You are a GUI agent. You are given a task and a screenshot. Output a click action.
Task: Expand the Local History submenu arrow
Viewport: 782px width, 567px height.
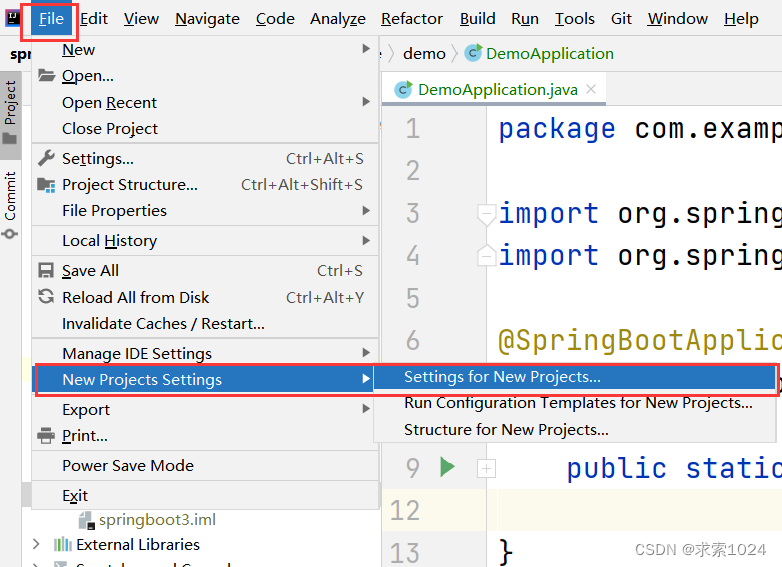(366, 240)
